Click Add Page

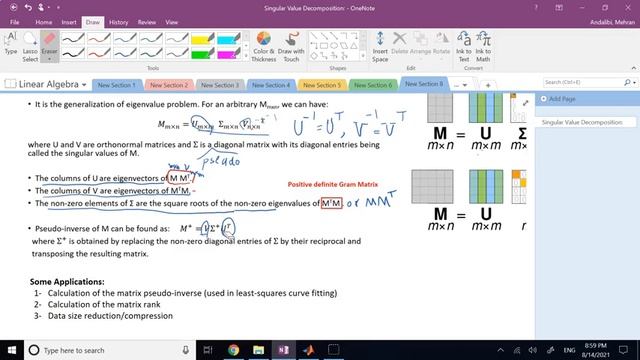pos(558,99)
